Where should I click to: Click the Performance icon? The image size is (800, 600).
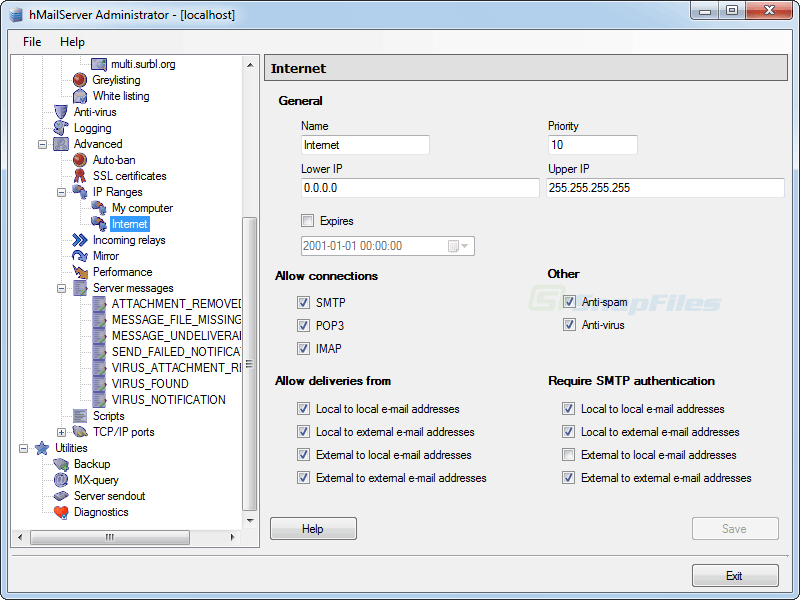click(80, 272)
